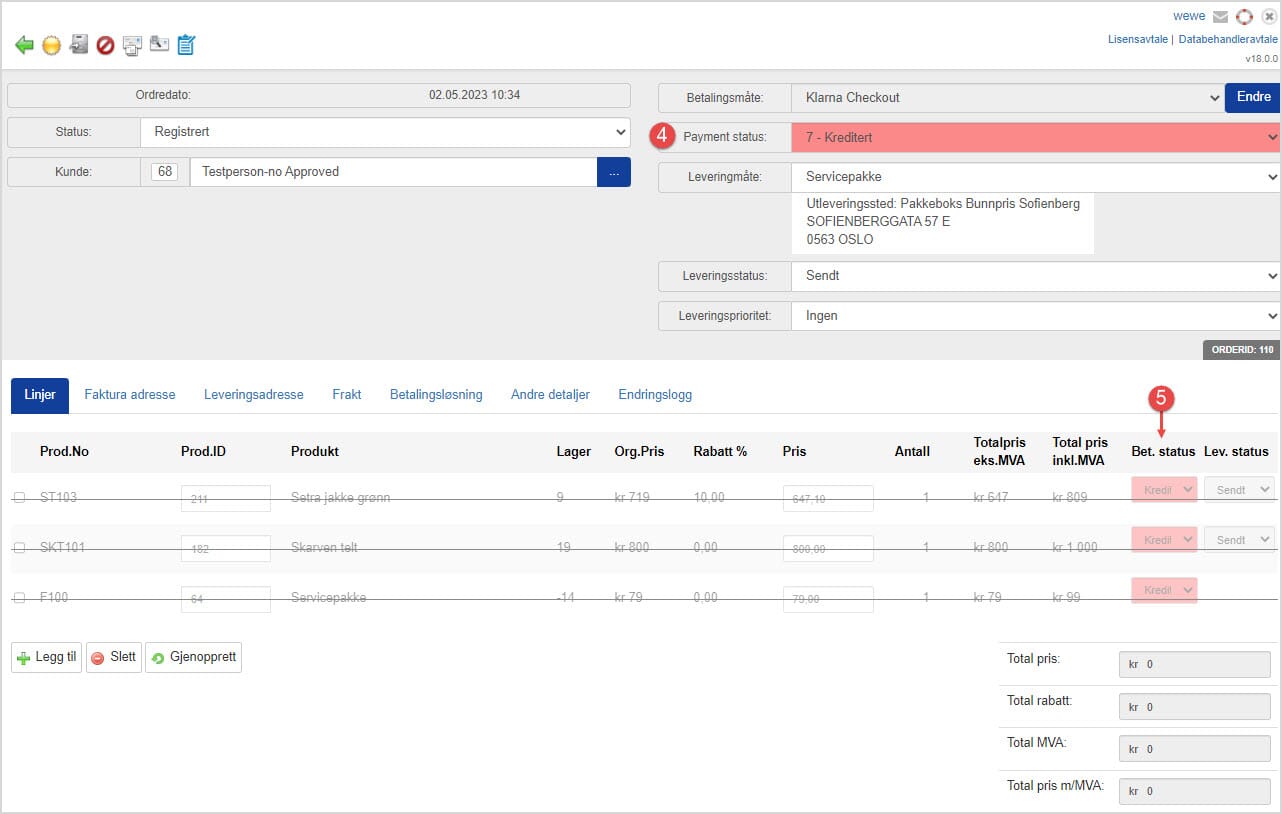Click the stacked print documents toolbar icon

132,45
